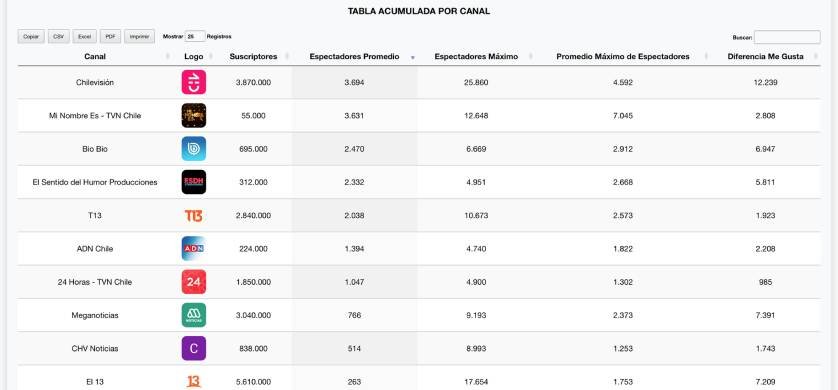Sort by Espectadores Máximo column header

[476, 57]
